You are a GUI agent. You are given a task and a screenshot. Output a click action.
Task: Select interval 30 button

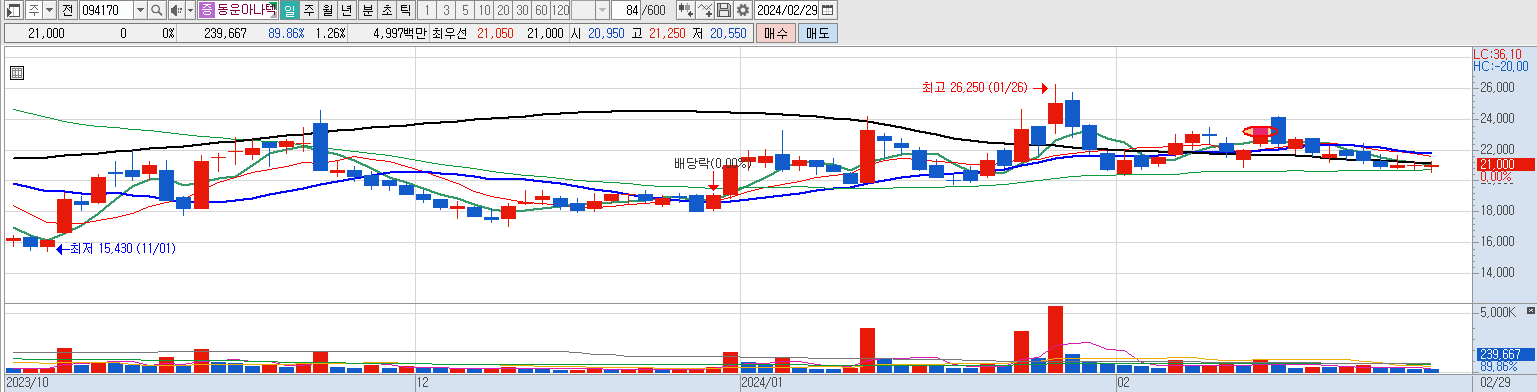coord(521,10)
